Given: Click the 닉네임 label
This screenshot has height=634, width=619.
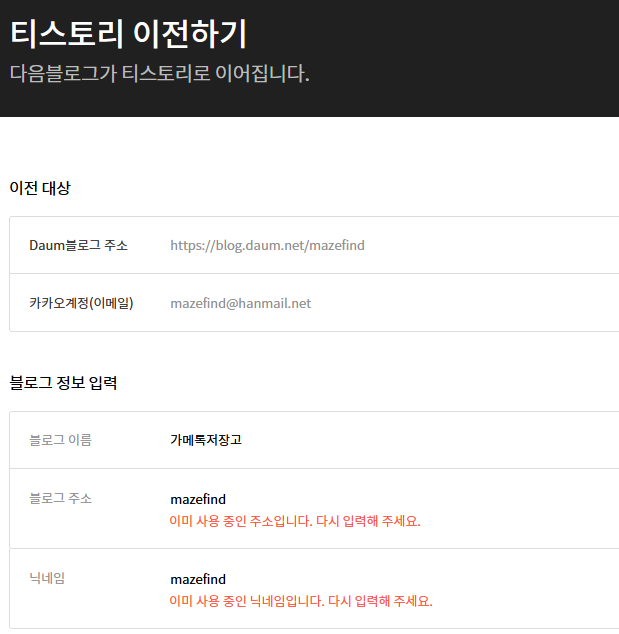Looking at the screenshot, I should tap(47, 578).
